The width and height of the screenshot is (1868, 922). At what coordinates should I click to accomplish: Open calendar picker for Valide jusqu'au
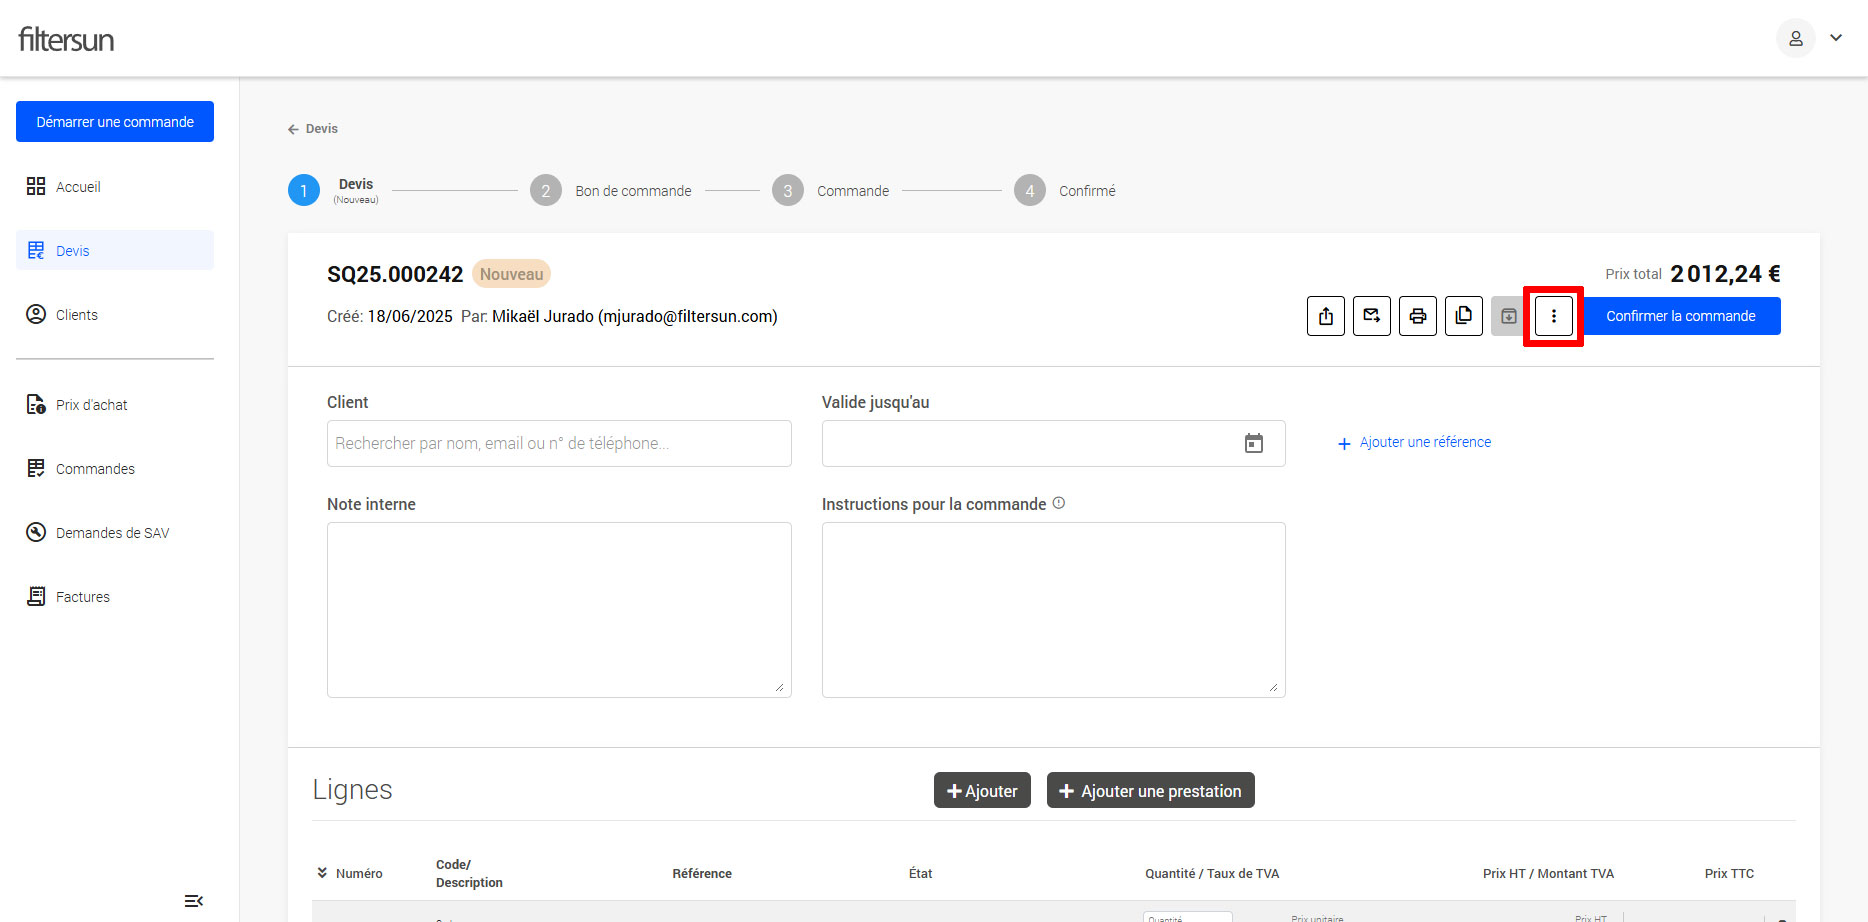coord(1253,443)
